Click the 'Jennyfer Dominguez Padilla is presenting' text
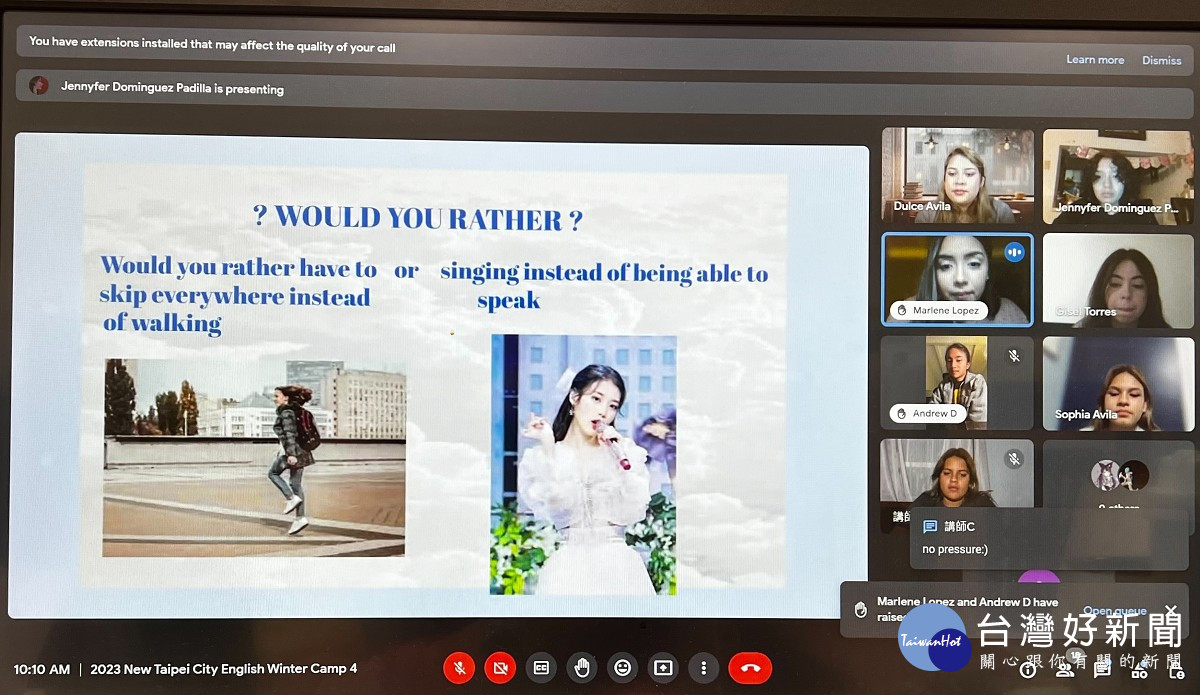This screenshot has width=1200, height=695. pyautogui.click(x=172, y=88)
